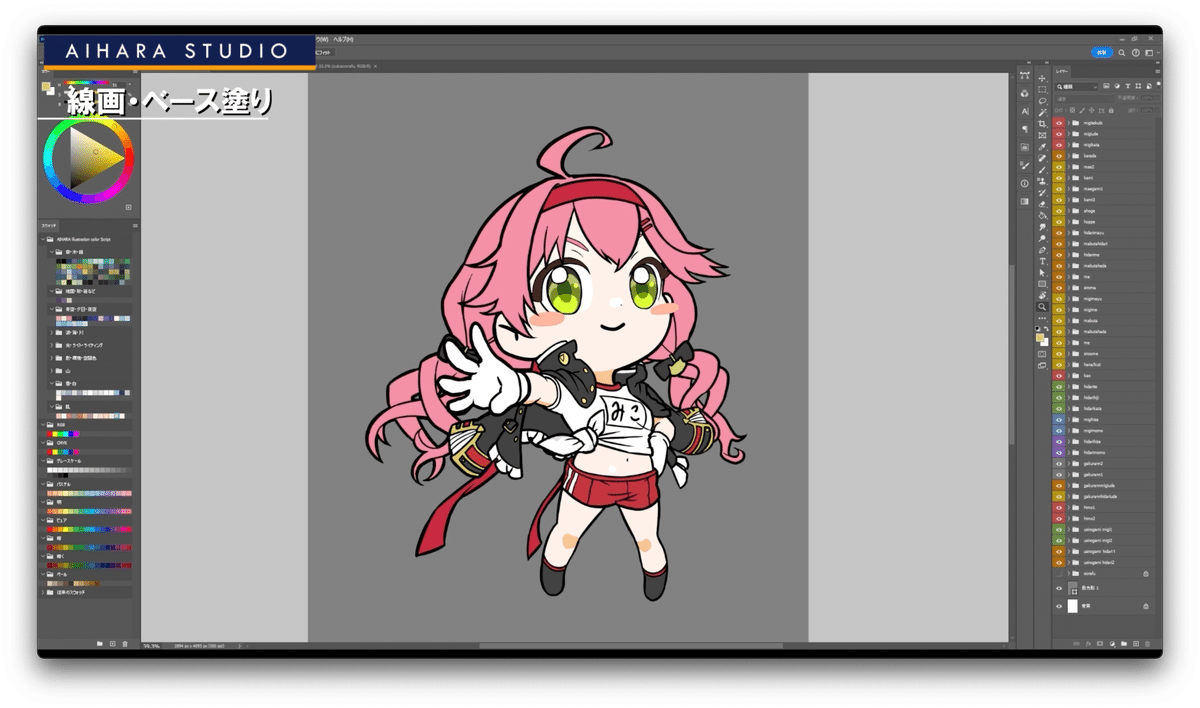This screenshot has height=708, width=1200.
Task: Select the History Brush tool
Action: [1042, 192]
